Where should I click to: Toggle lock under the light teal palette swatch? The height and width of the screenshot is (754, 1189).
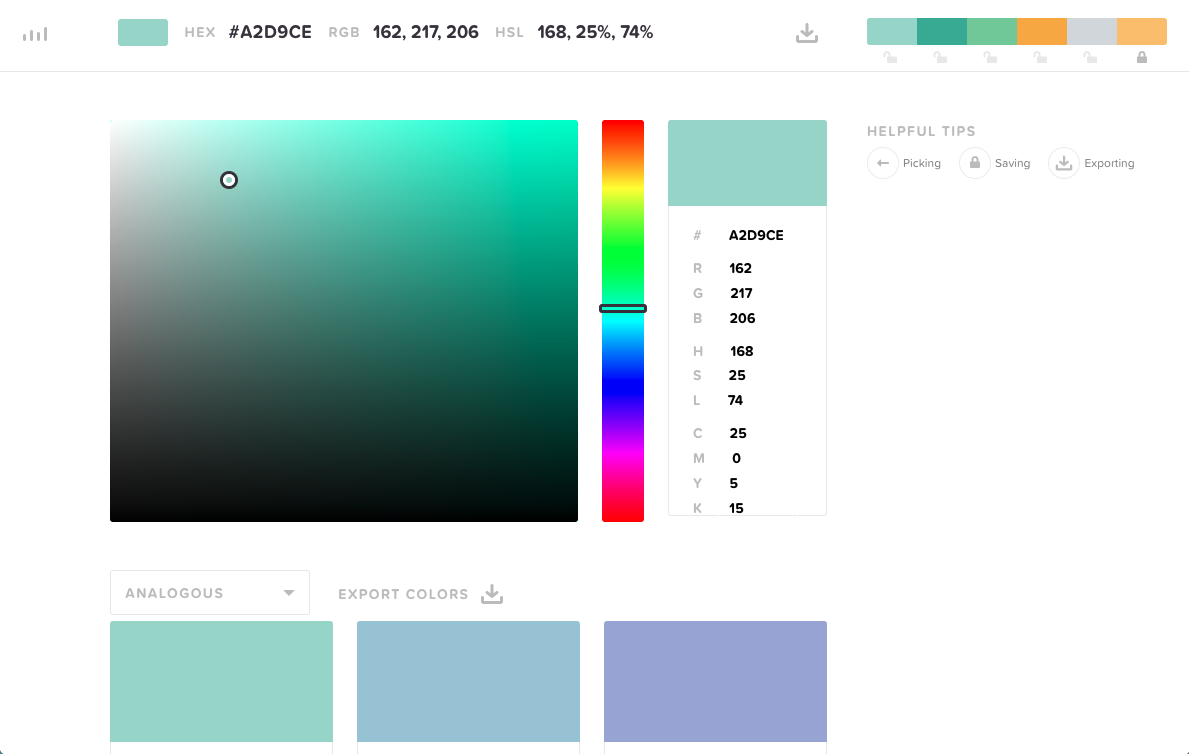click(x=890, y=58)
